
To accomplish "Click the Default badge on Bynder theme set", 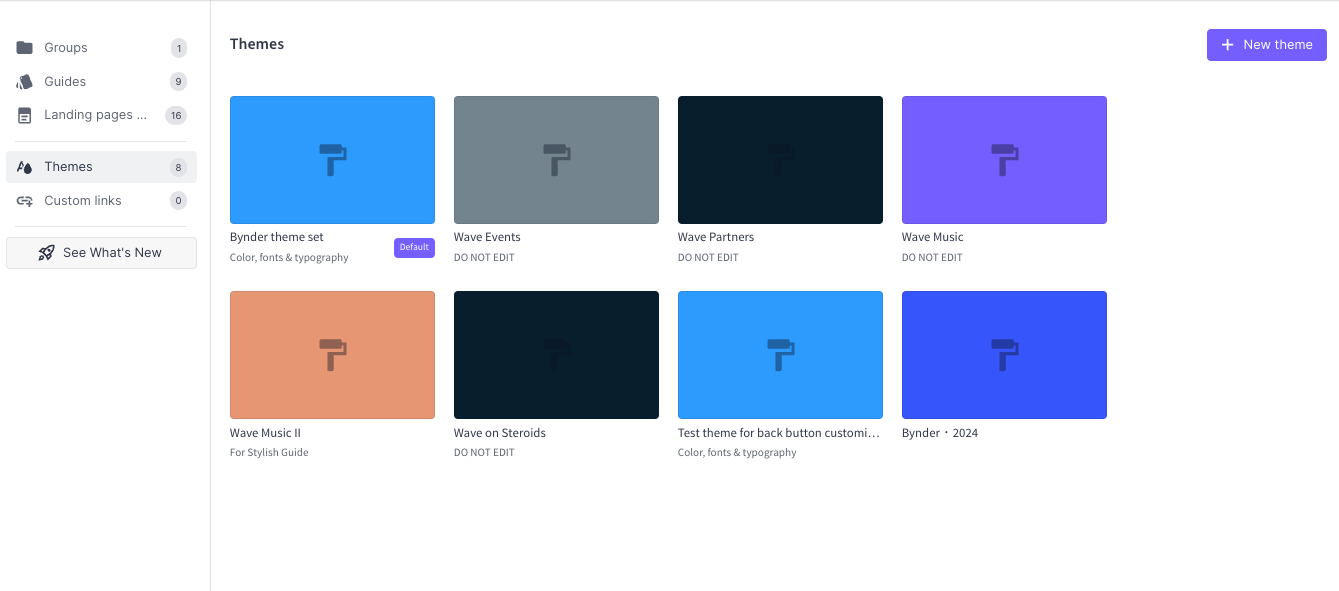I will click(414, 247).
